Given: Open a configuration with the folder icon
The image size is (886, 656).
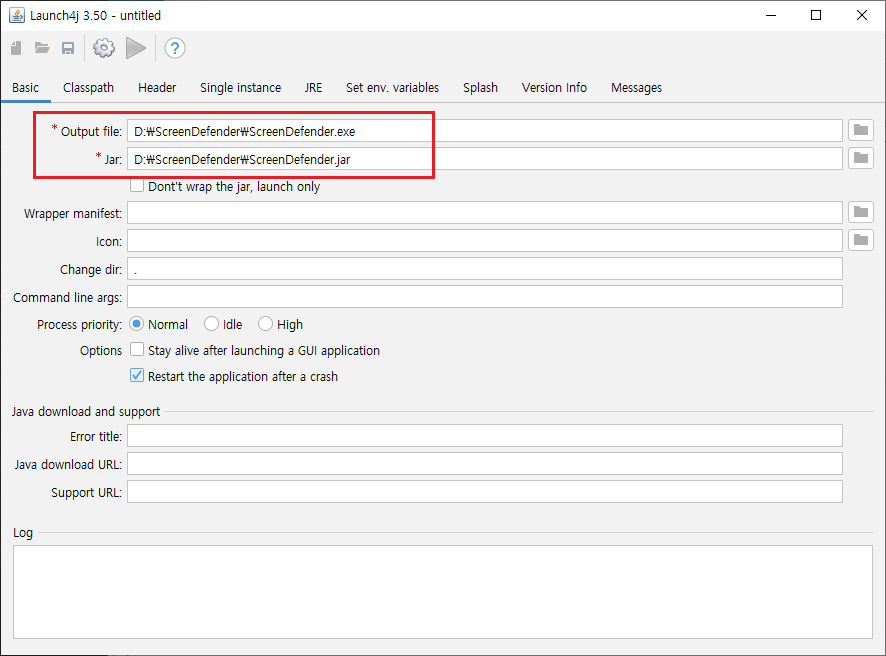Looking at the screenshot, I should click(x=42, y=48).
